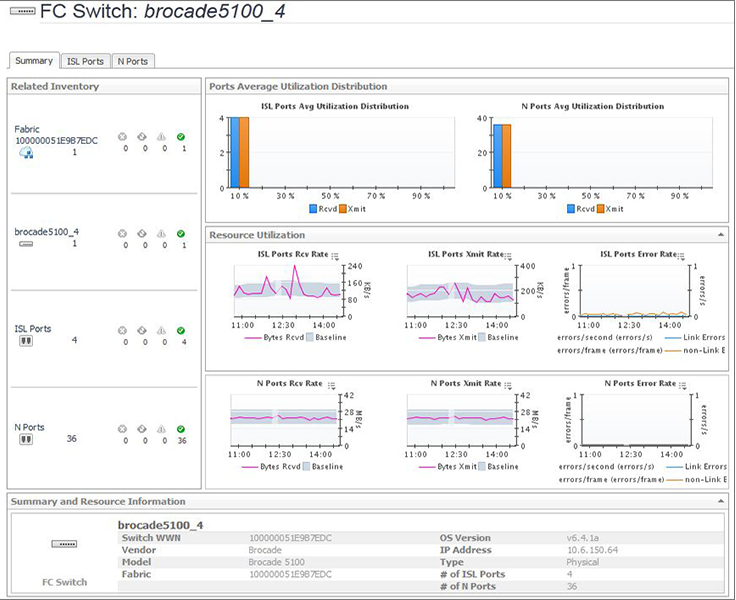
Task: Click the OS Version value v6.4.1a
Action: (583, 538)
